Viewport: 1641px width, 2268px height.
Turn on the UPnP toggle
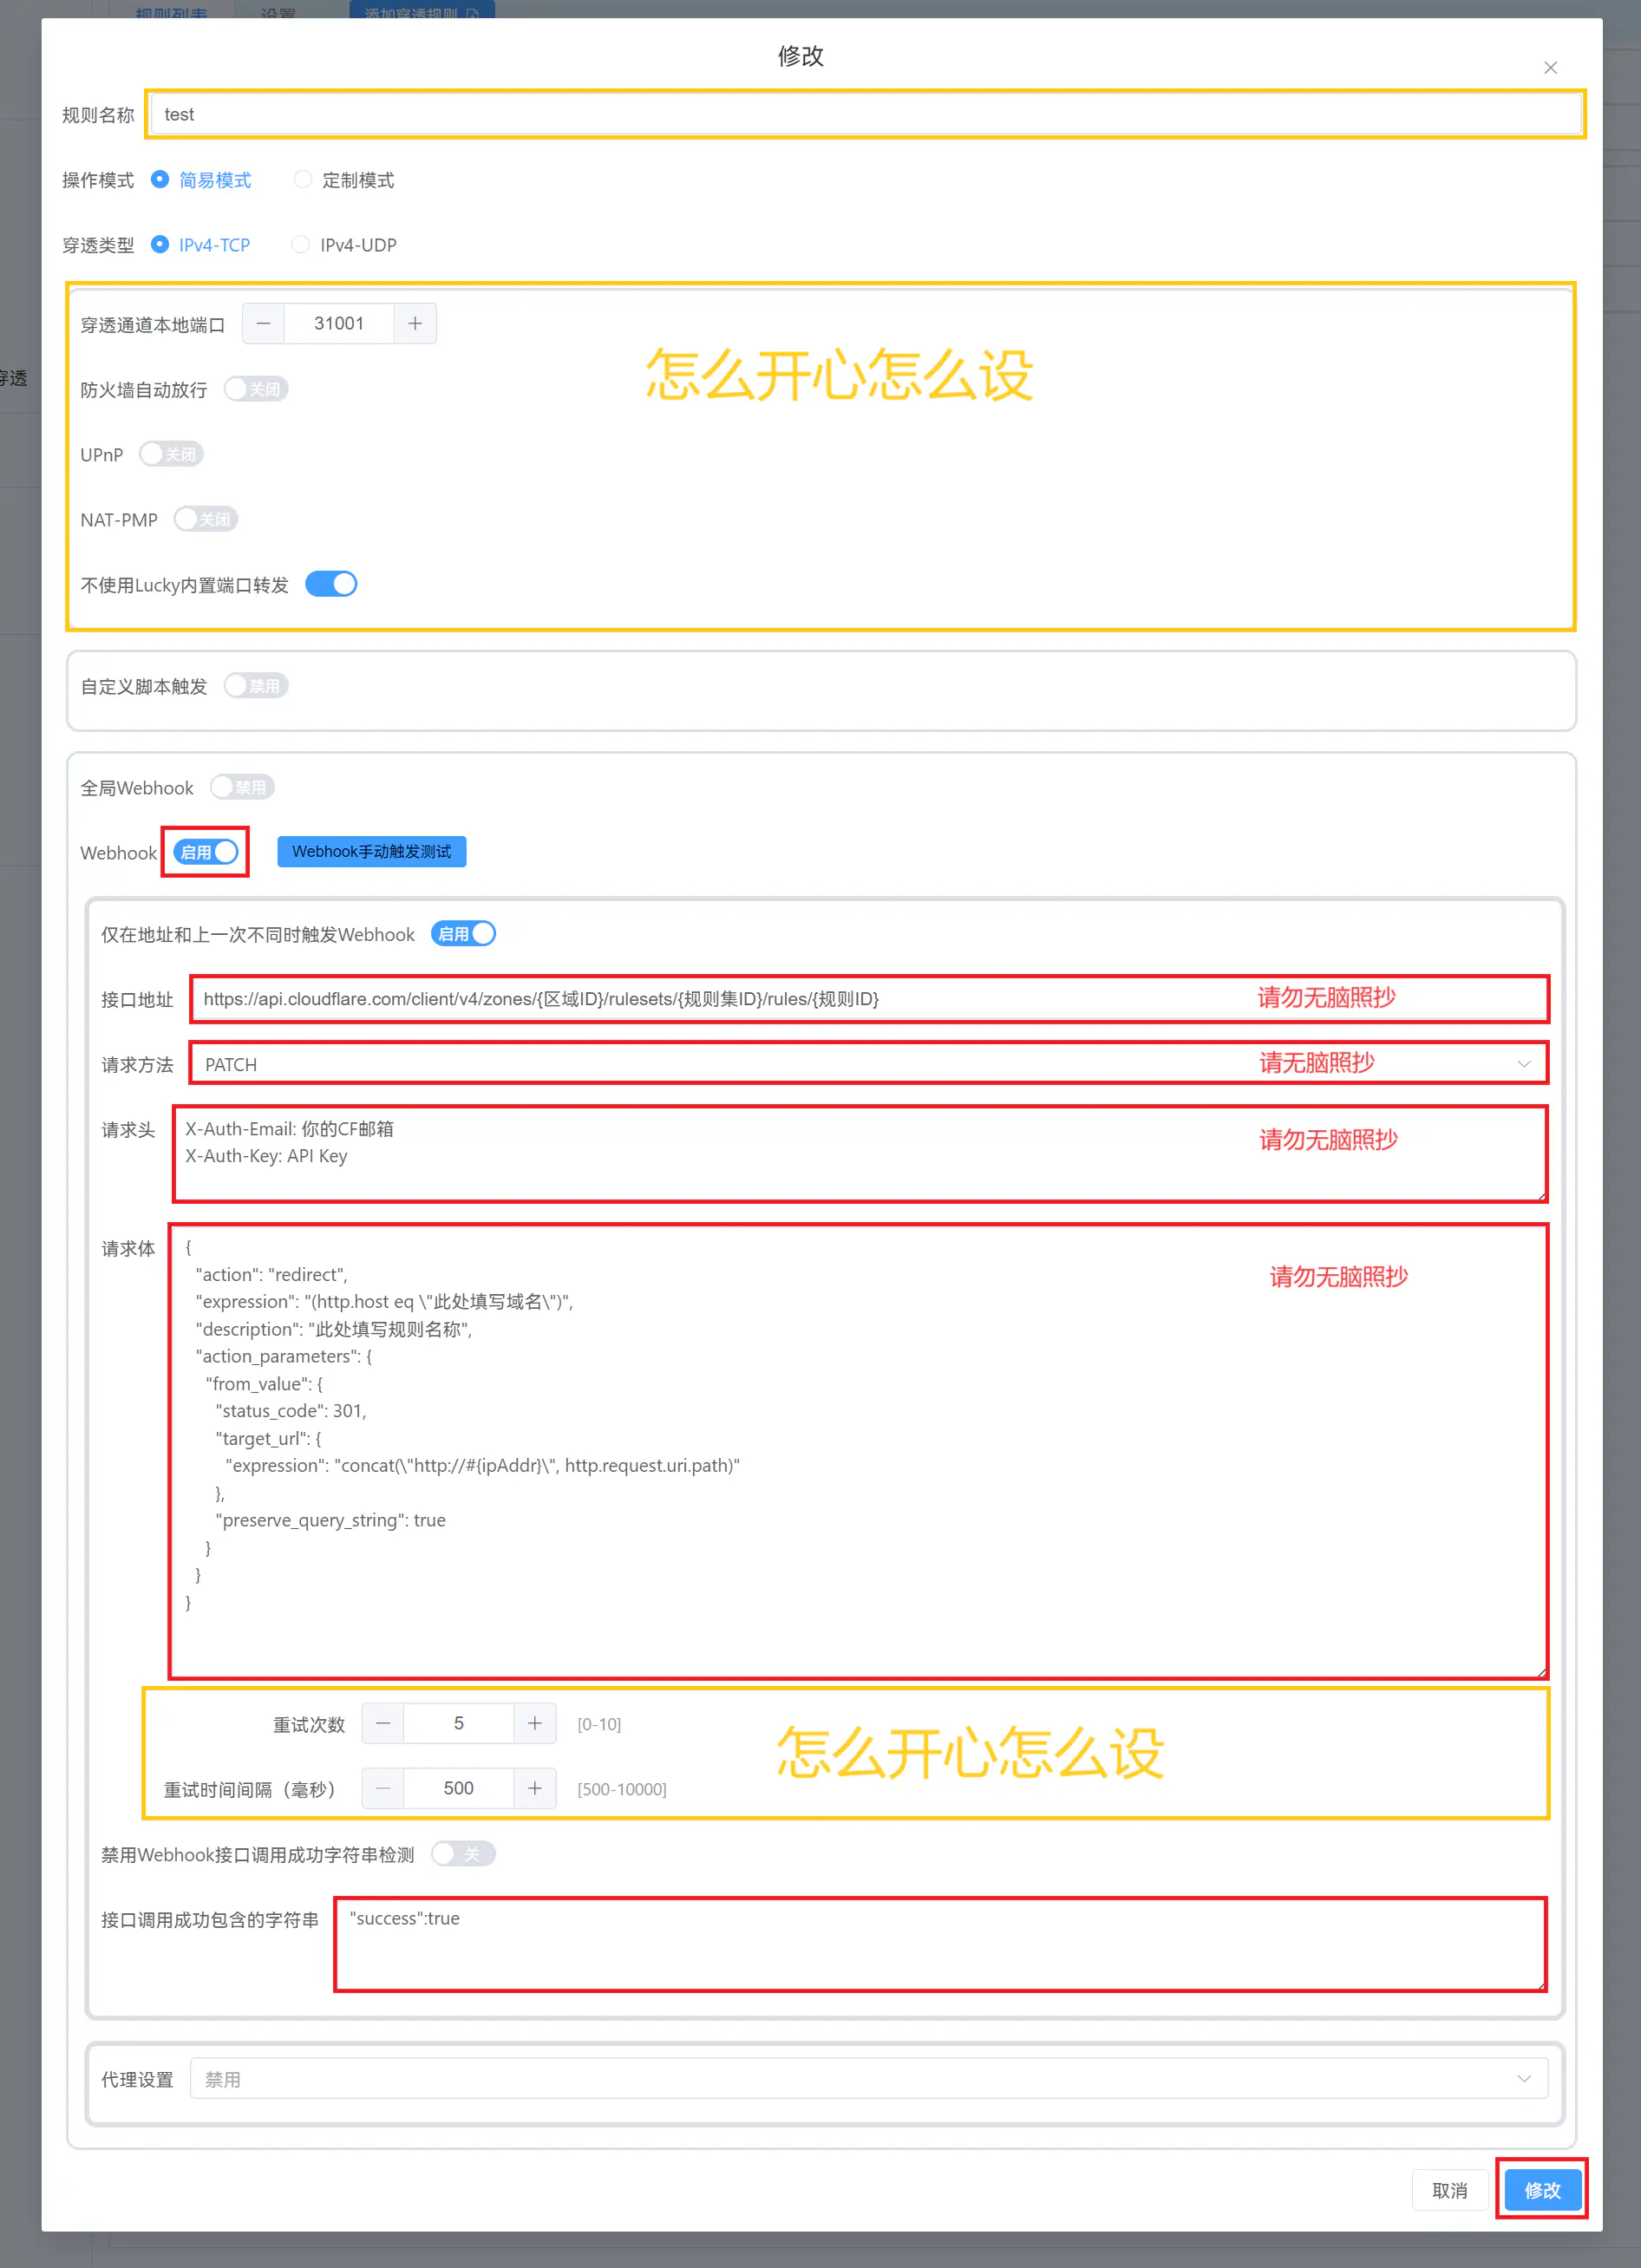[171, 454]
